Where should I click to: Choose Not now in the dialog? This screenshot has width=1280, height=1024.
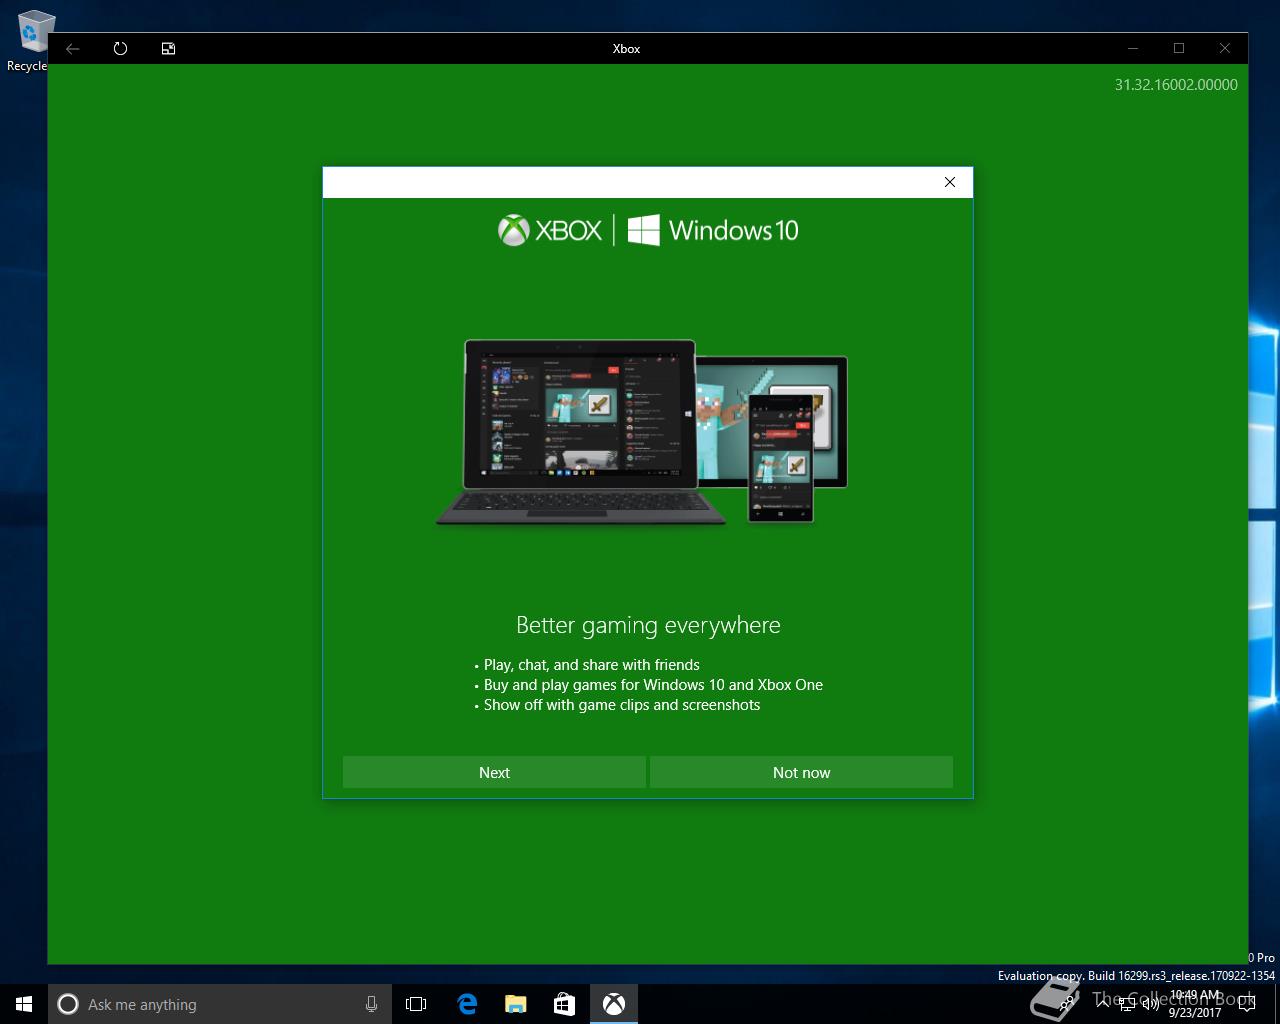[801, 772]
